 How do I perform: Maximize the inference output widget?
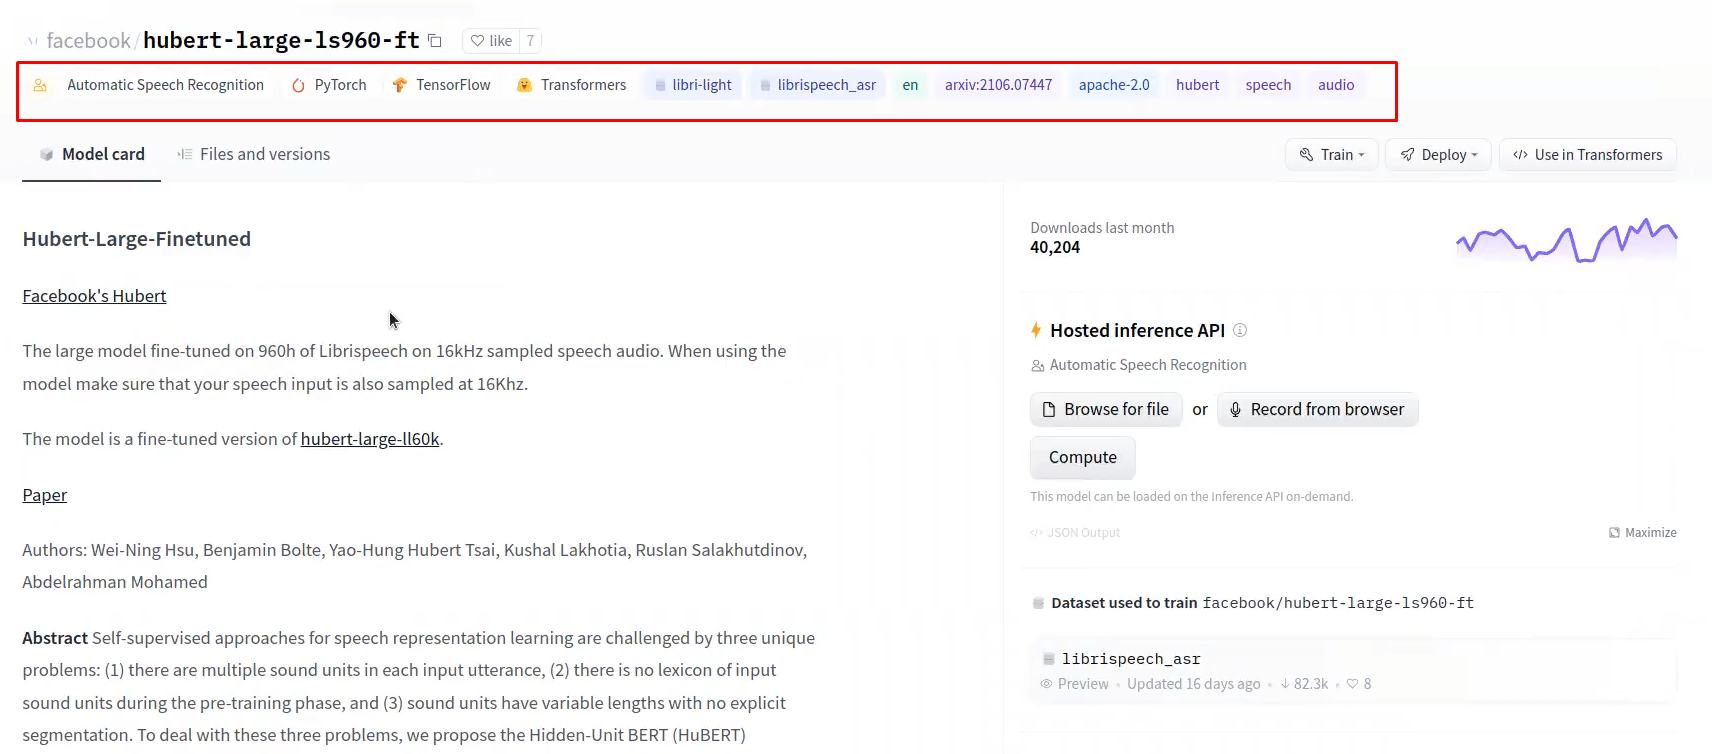tap(1642, 533)
